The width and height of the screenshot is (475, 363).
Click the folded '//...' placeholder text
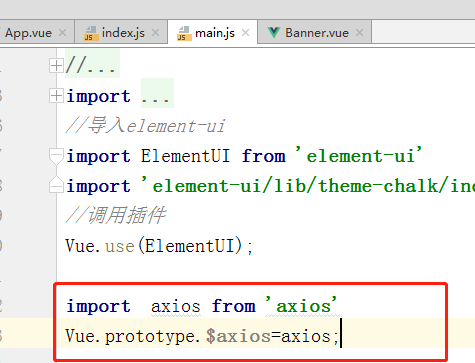[91, 65]
